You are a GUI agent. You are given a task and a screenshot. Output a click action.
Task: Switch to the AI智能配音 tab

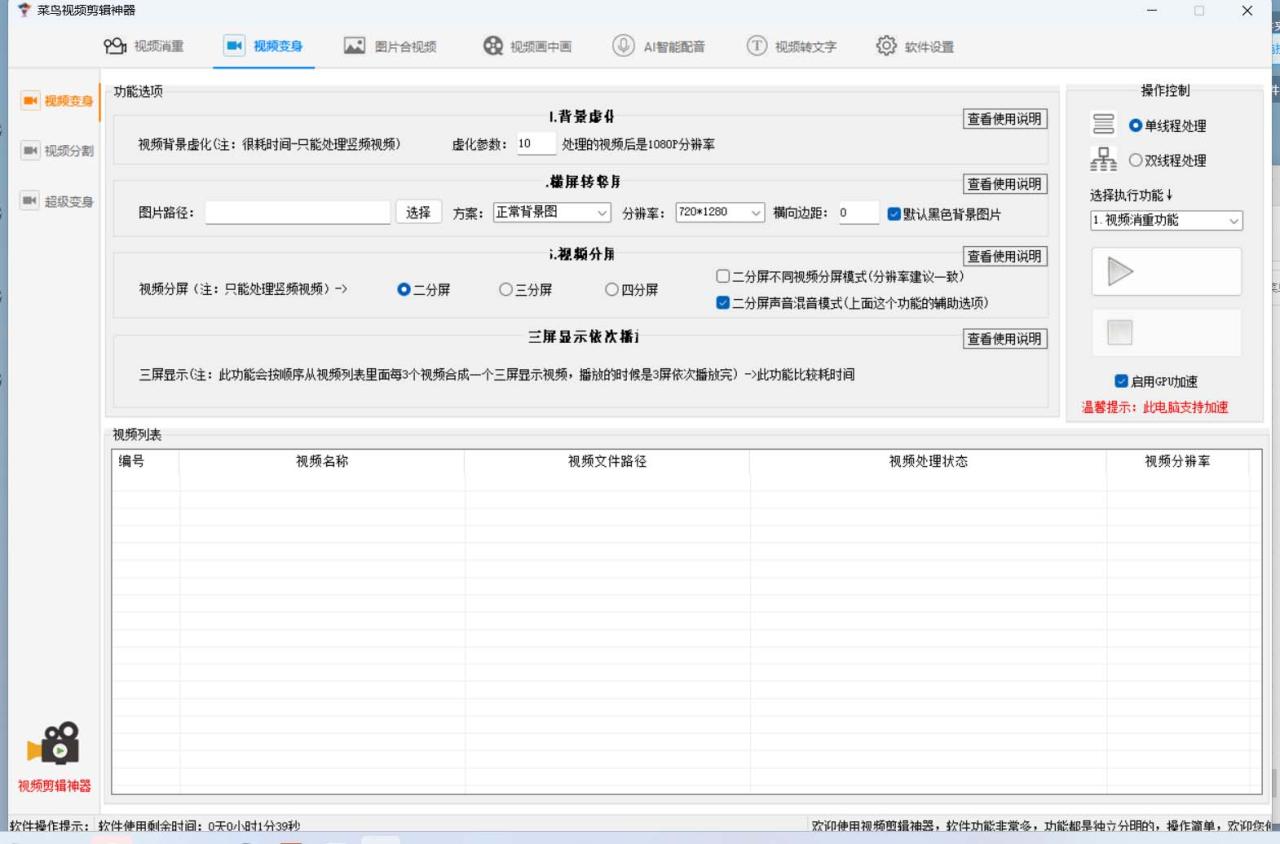pos(659,45)
